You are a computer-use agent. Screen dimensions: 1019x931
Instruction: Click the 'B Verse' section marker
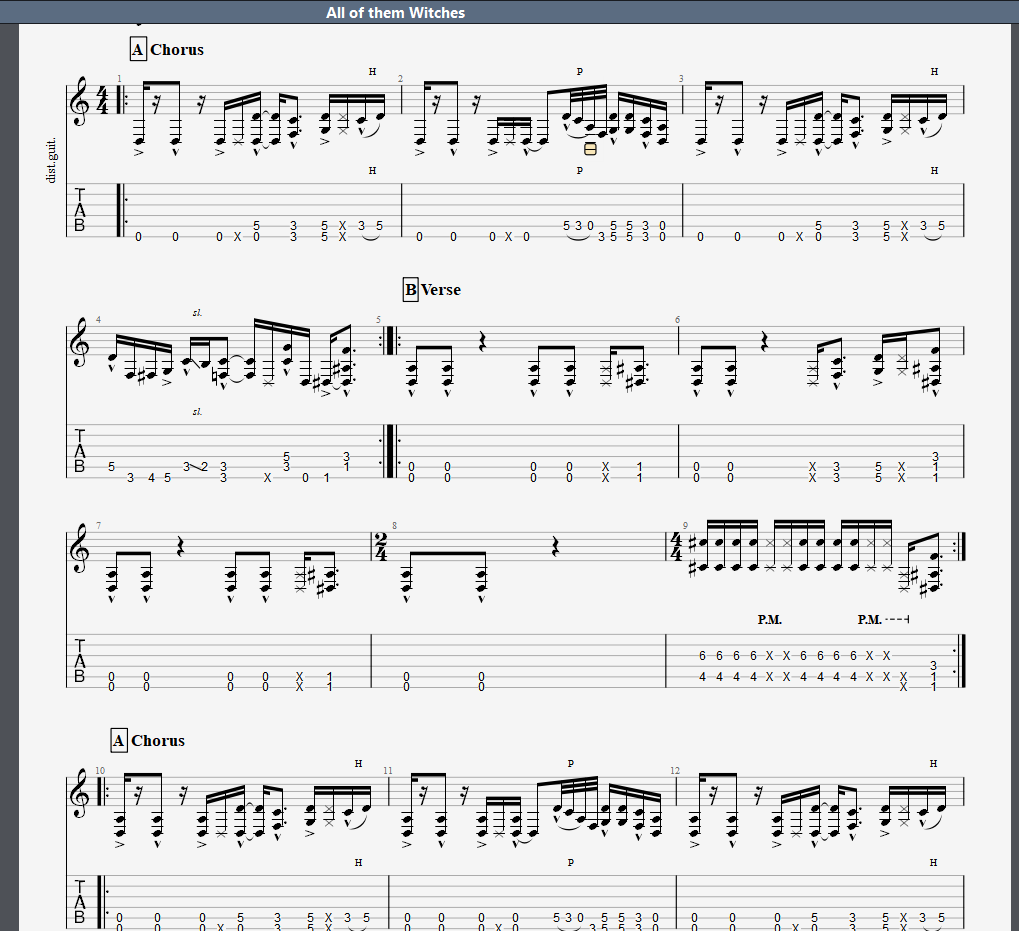click(432, 289)
